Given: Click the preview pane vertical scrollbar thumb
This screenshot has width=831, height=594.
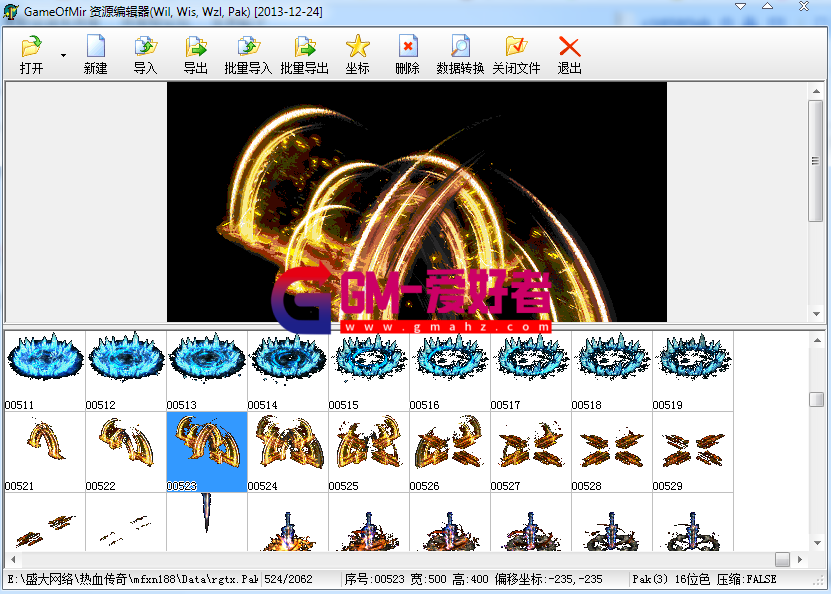Looking at the screenshot, I should (816, 161).
